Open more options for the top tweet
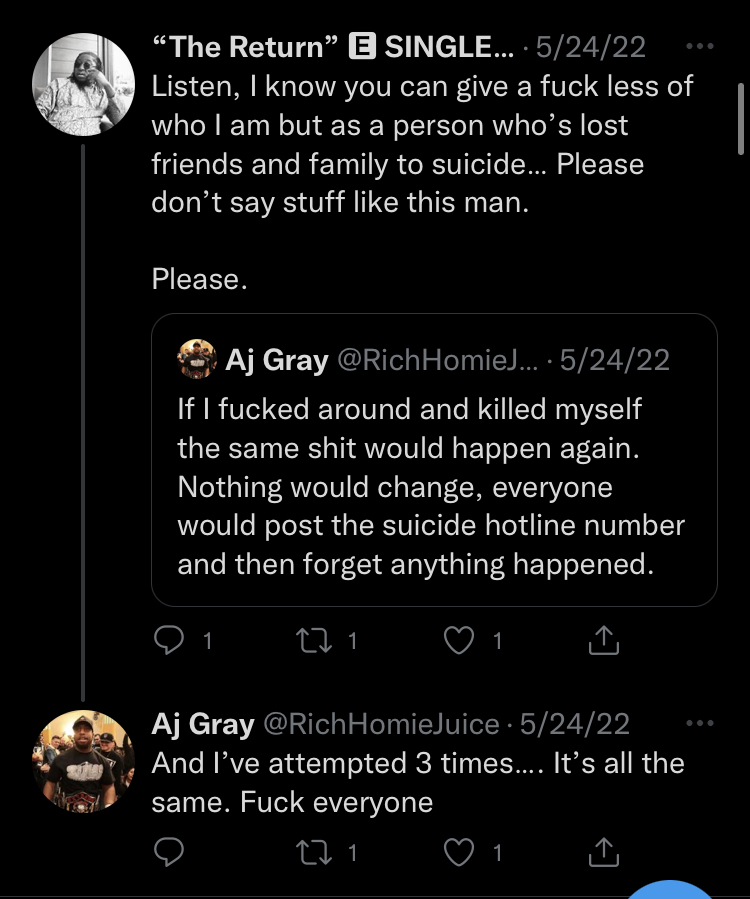Image resolution: width=750 pixels, height=899 pixels. (702, 46)
